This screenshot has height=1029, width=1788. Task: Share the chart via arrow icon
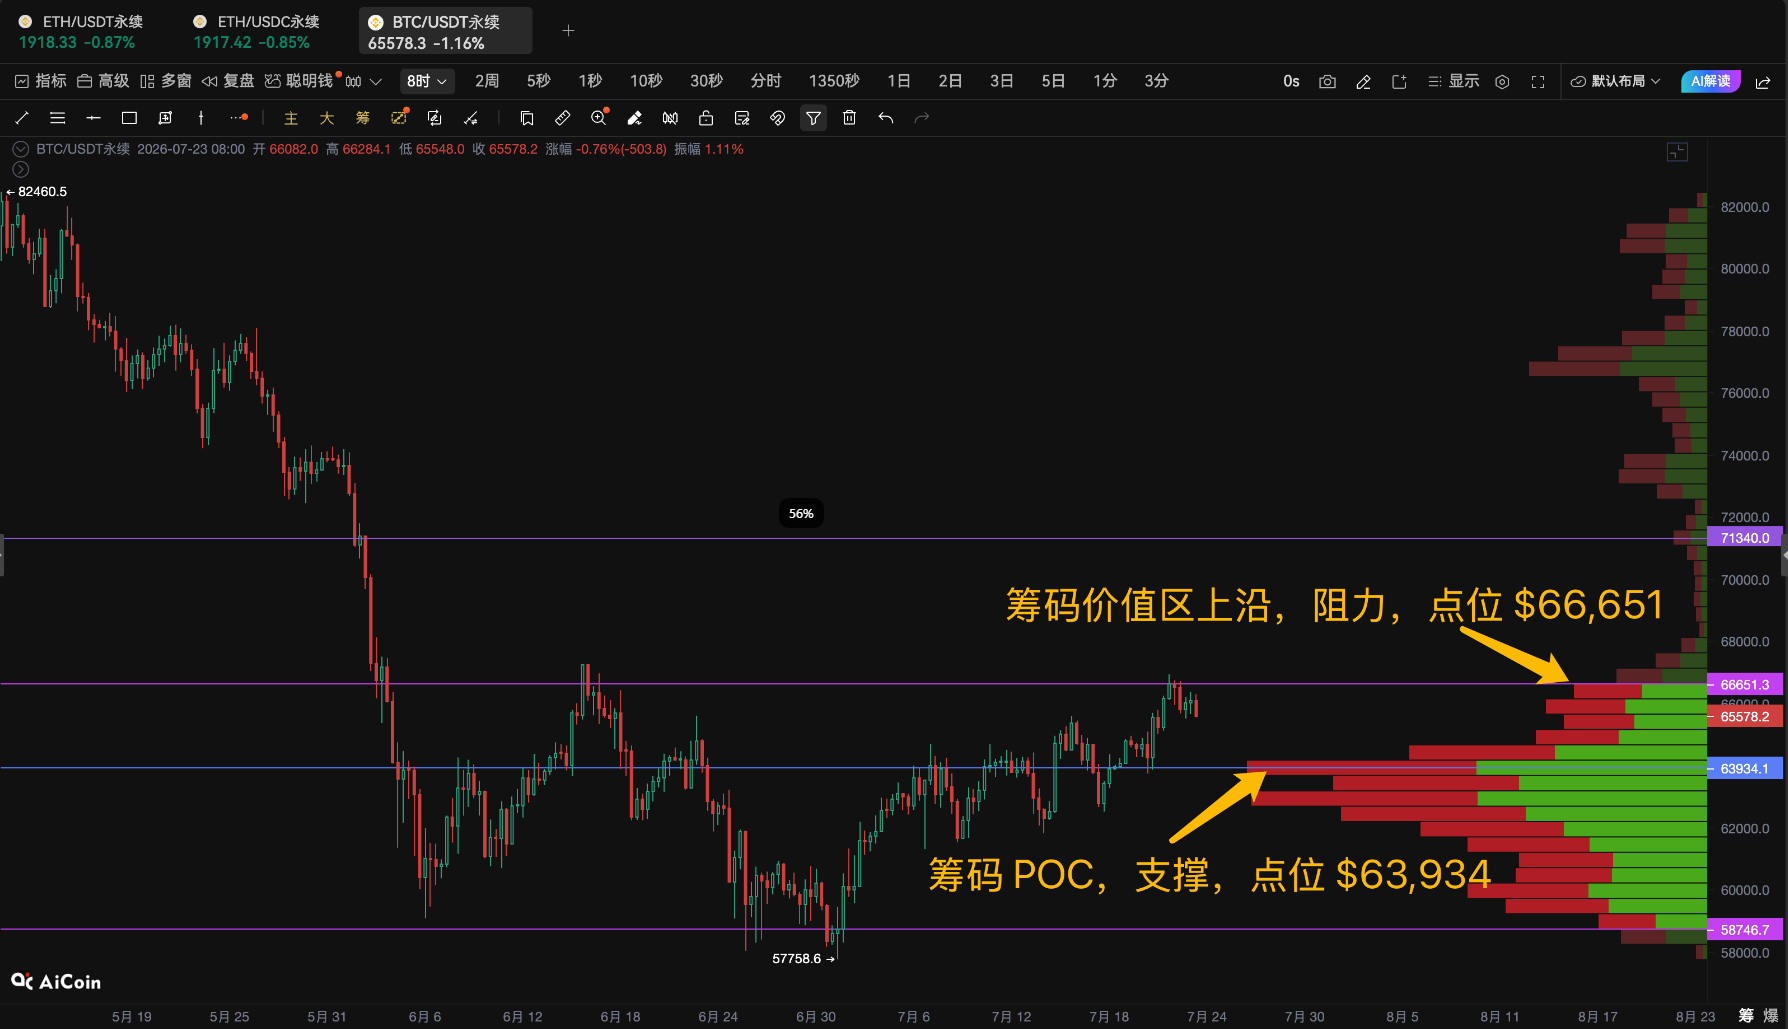(1763, 82)
